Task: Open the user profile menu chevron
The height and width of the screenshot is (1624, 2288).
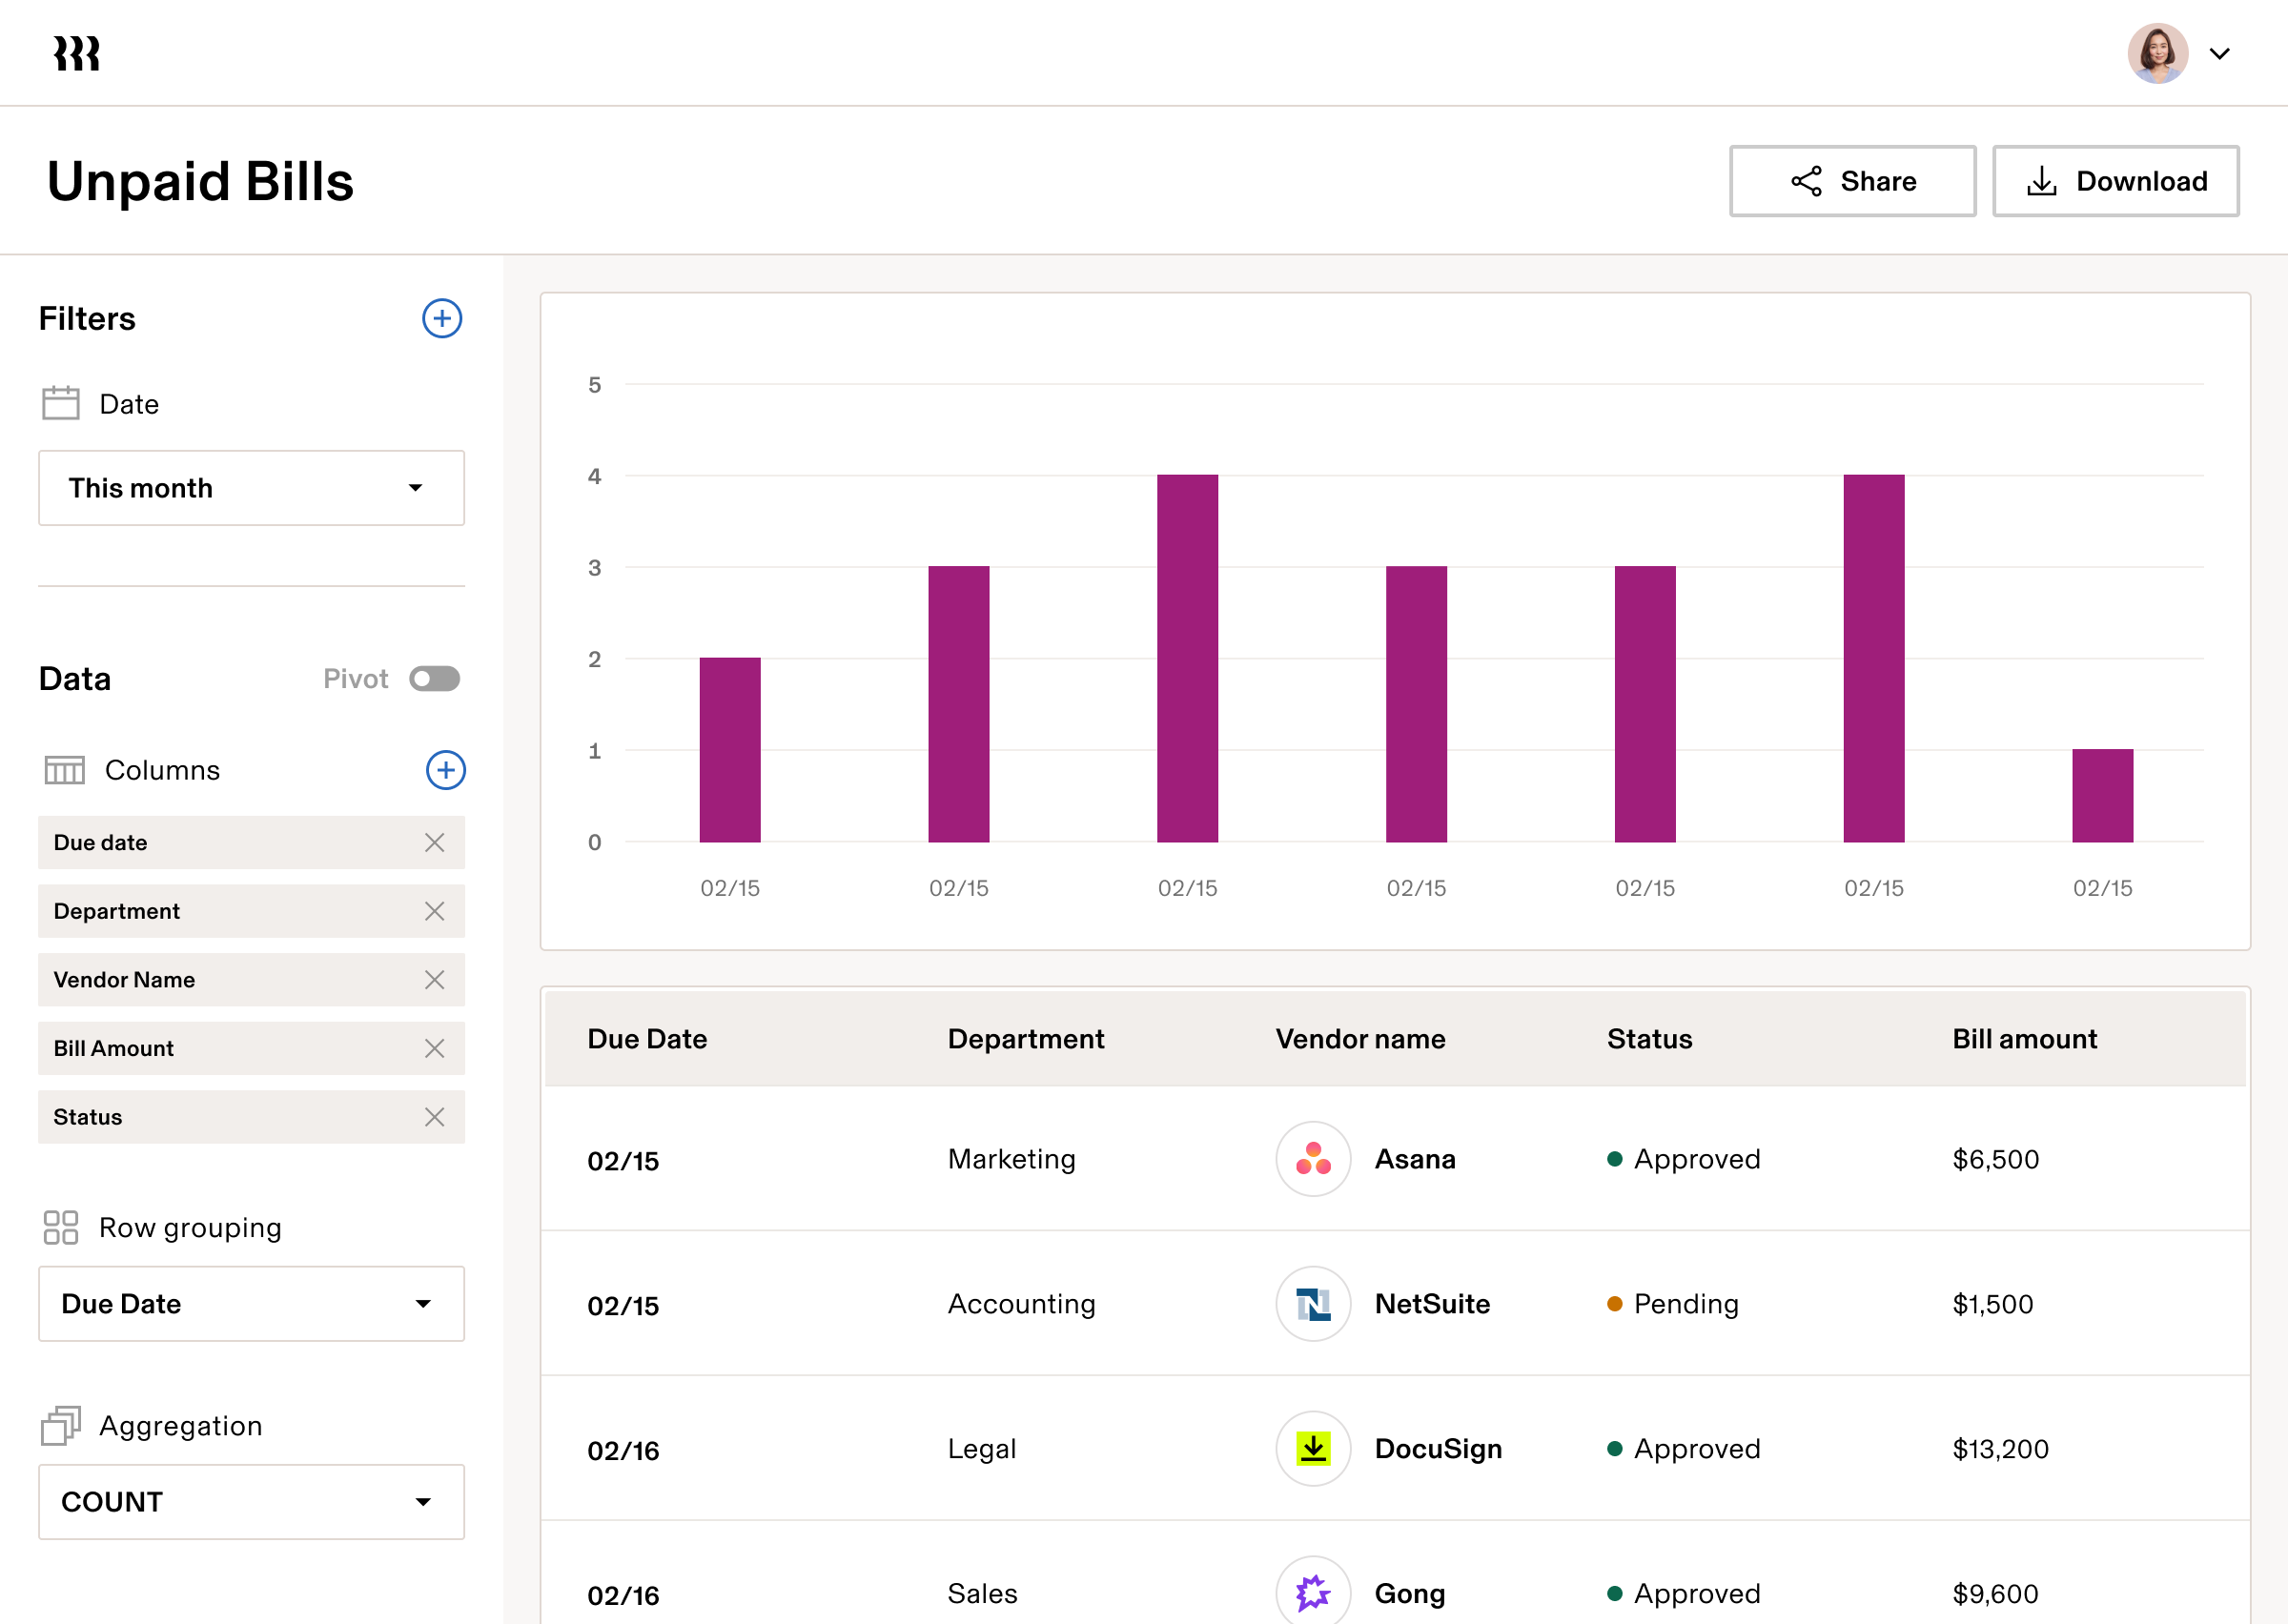Action: pyautogui.click(x=2219, y=54)
